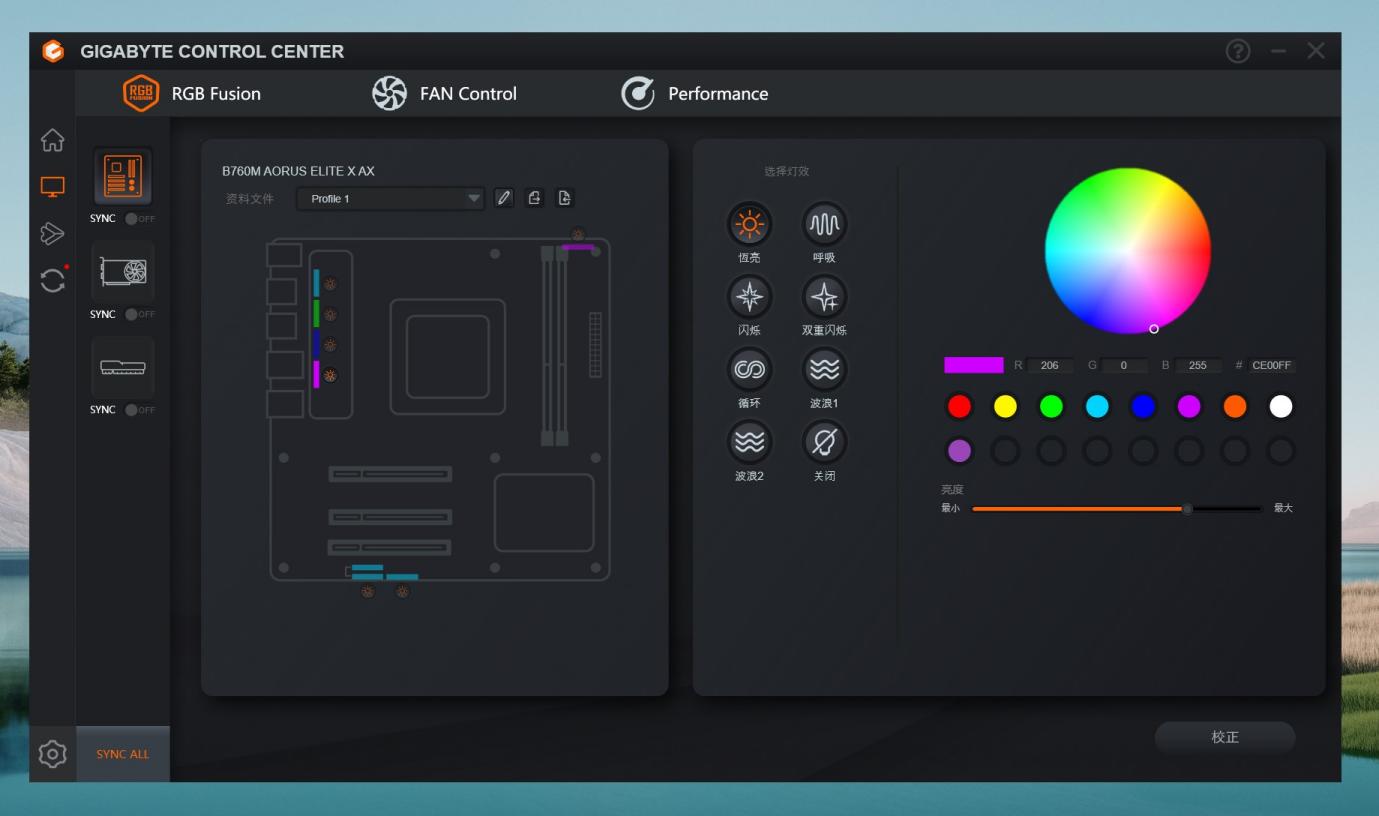Choose the 闪烁 flash lighting effect

749,296
